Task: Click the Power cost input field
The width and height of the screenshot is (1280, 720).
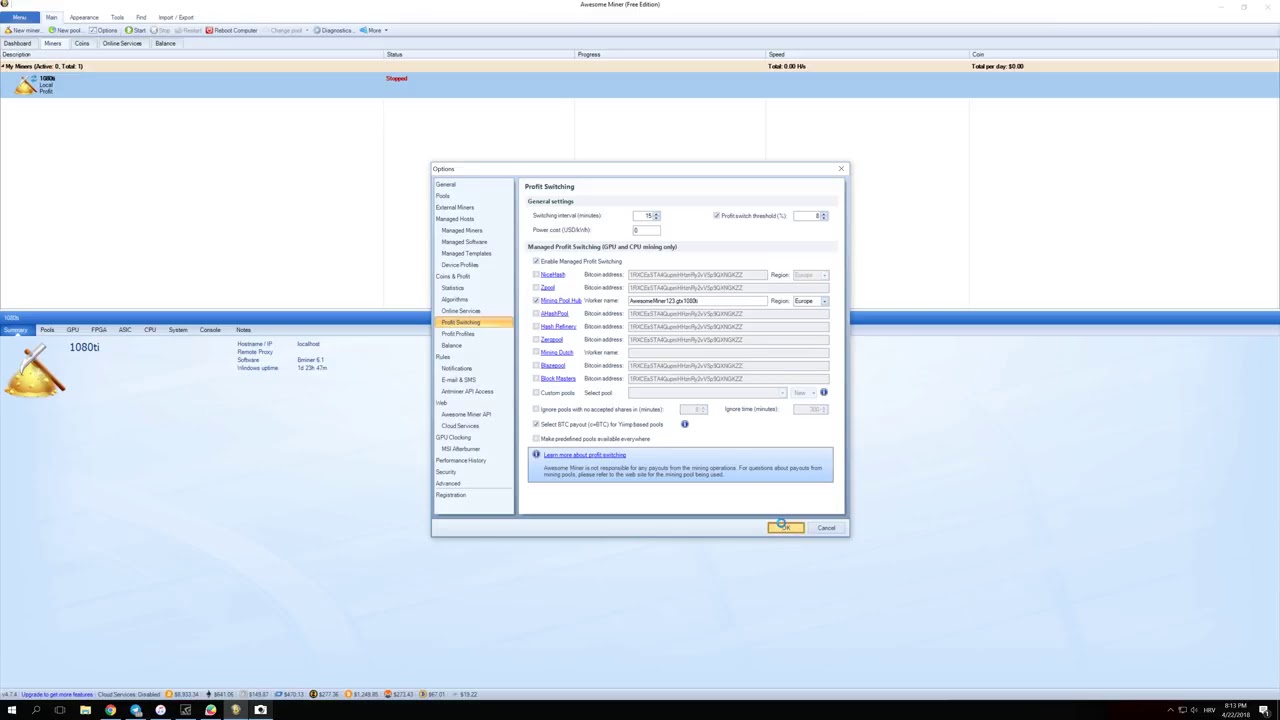Action: pyautogui.click(x=646, y=230)
